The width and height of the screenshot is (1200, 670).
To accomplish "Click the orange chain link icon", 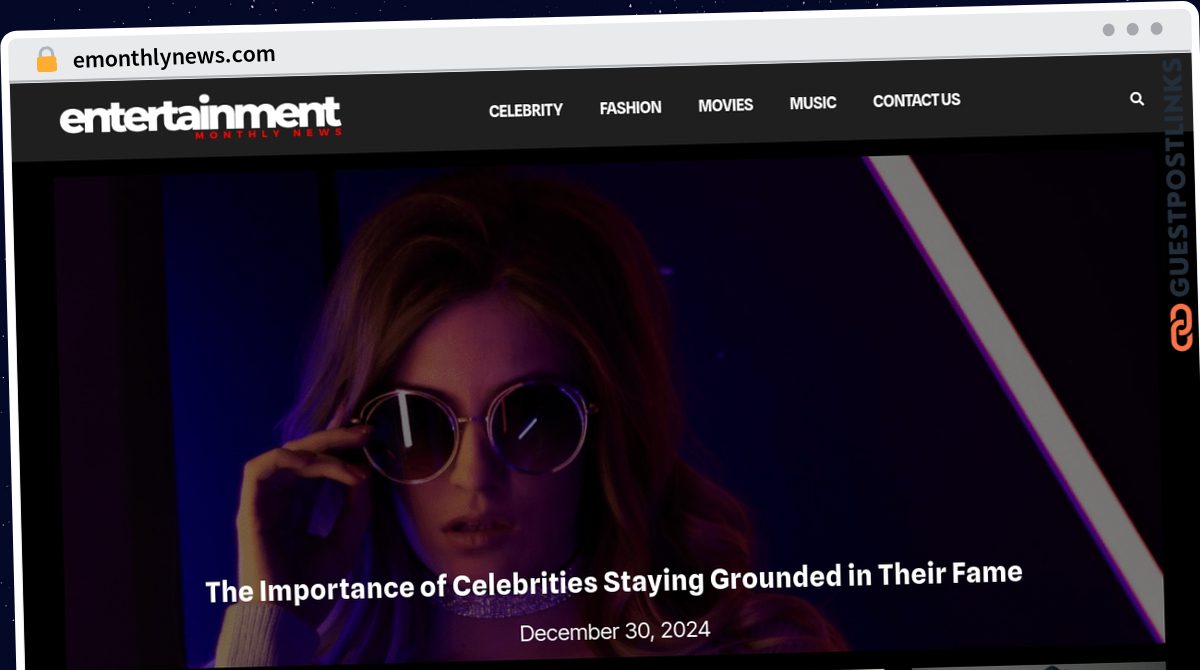I will tap(1181, 329).
